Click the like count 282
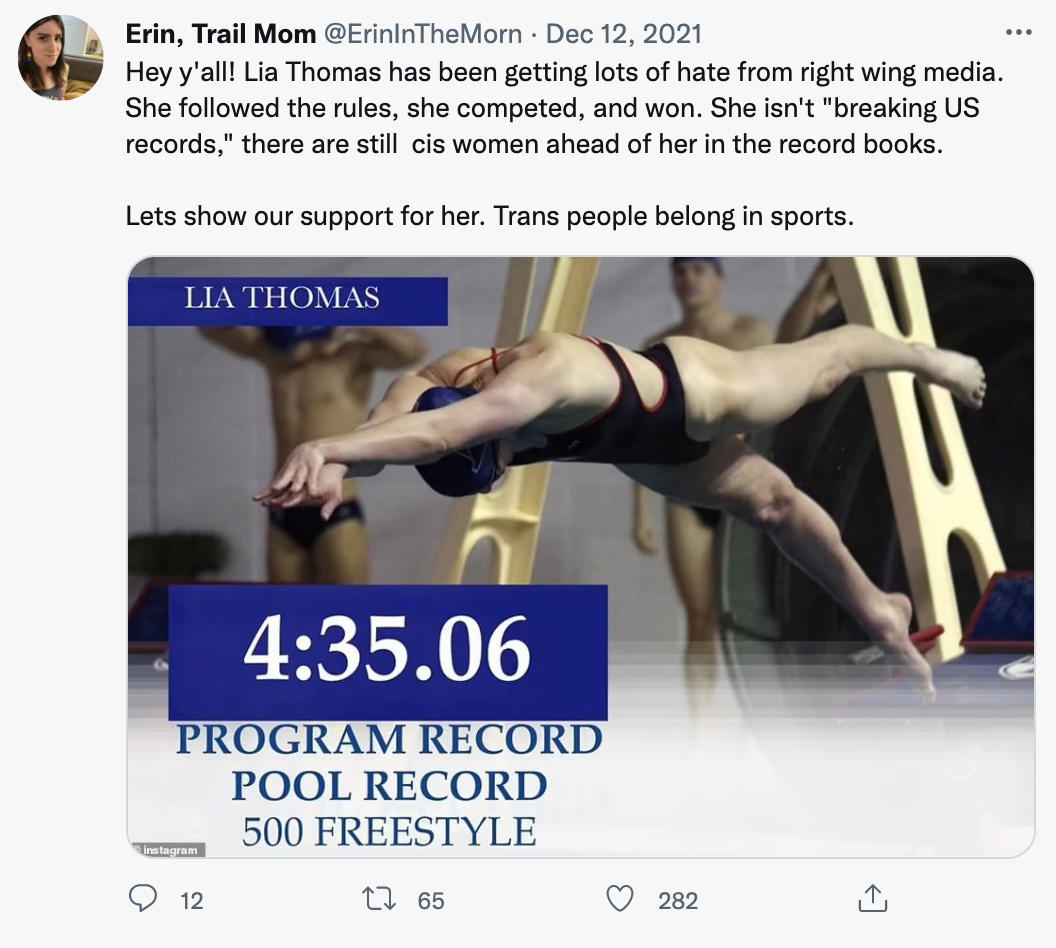The height and width of the screenshot is (948, 1056). click(678, 900)
